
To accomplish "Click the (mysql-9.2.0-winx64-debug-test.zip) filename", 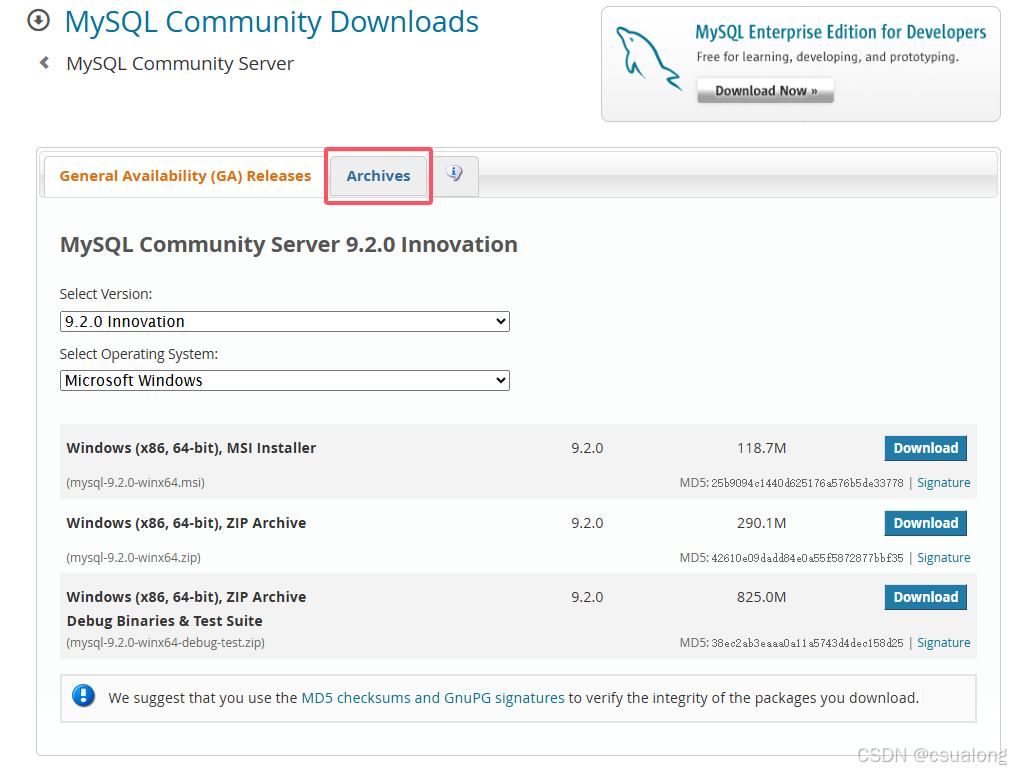I will [x=165, y=643].
